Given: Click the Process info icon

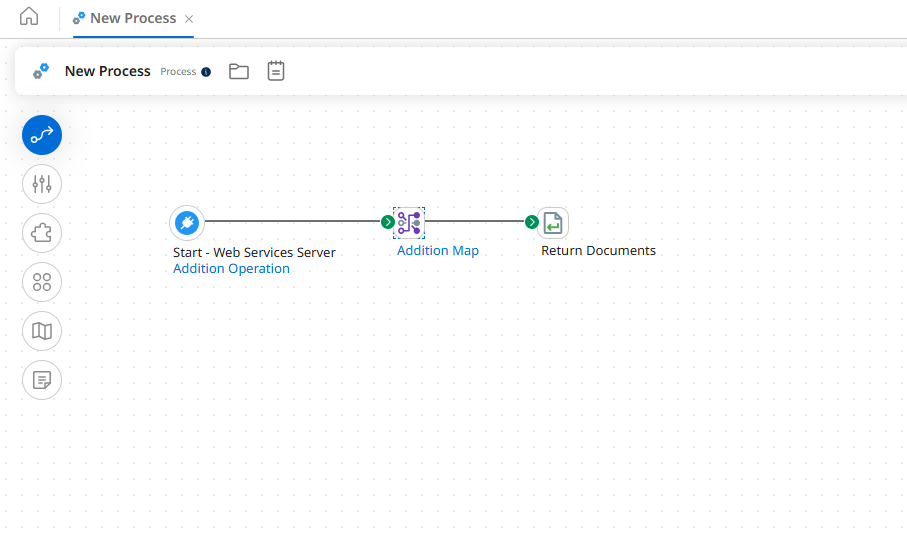Looking at the screenshot, I should (x=206, y=72).
